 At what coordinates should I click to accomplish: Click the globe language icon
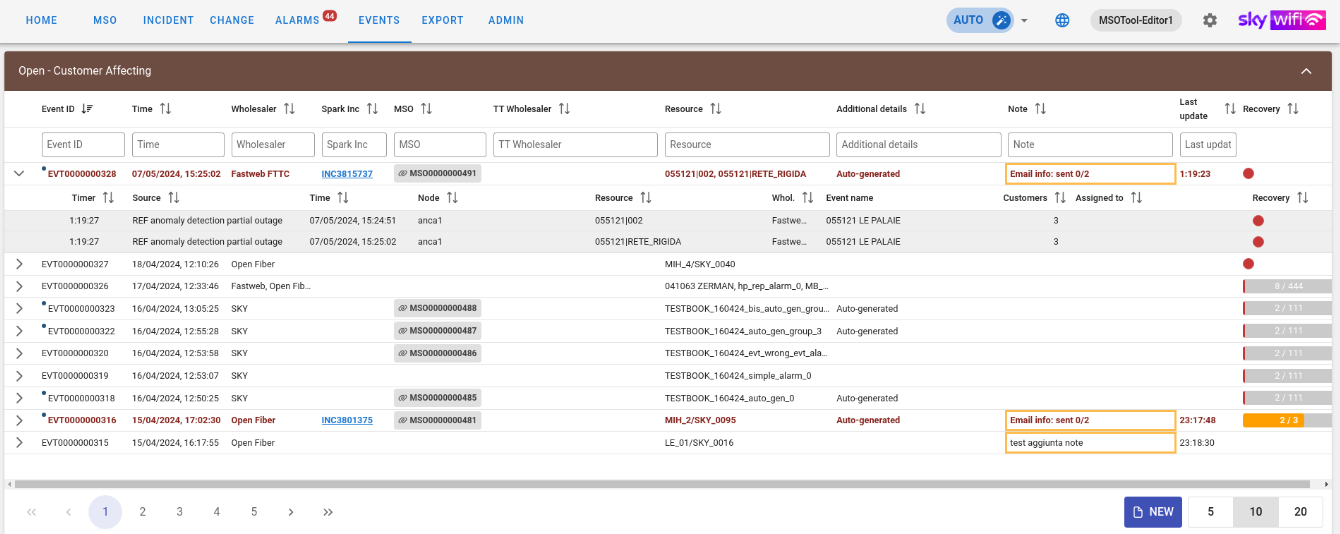1062,20
